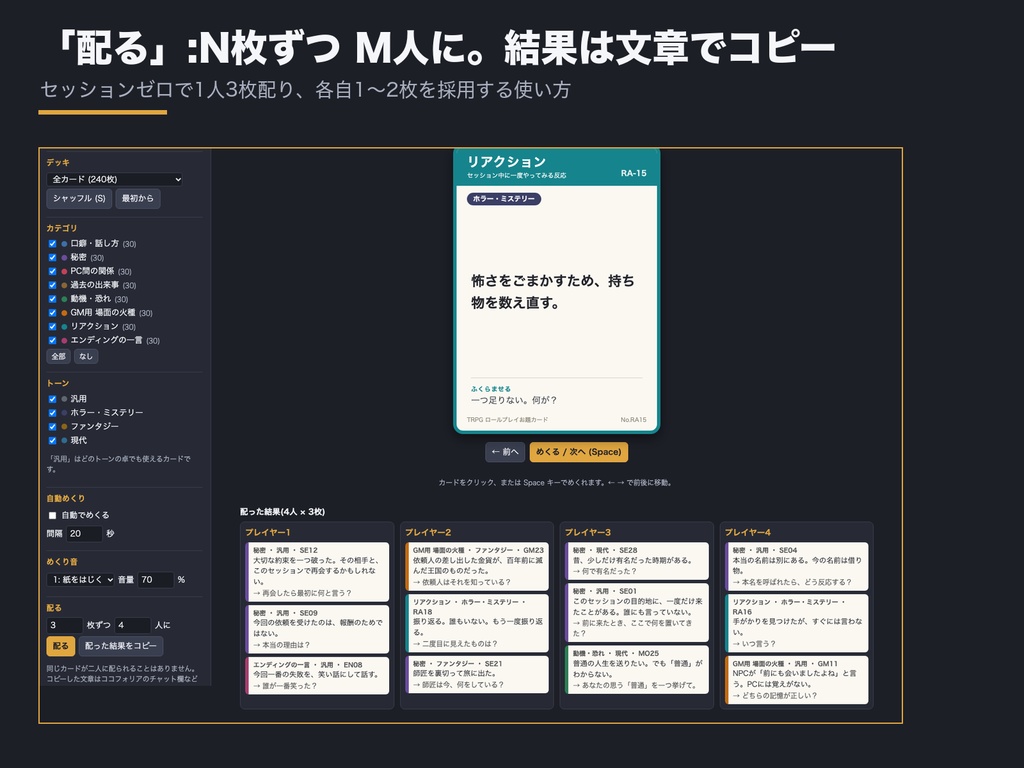Toggle the 現代 tone checkbox
Screen dimensions: 1024x768
tap(52, 440)
